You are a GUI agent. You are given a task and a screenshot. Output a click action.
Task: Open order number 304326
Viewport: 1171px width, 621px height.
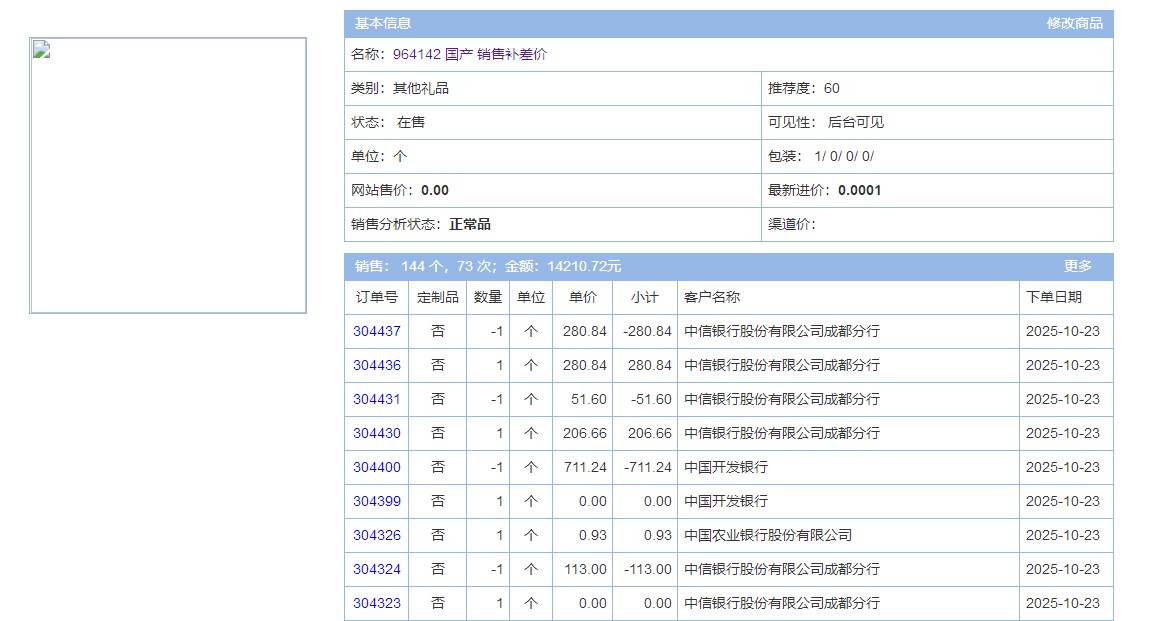coord(376,535)
